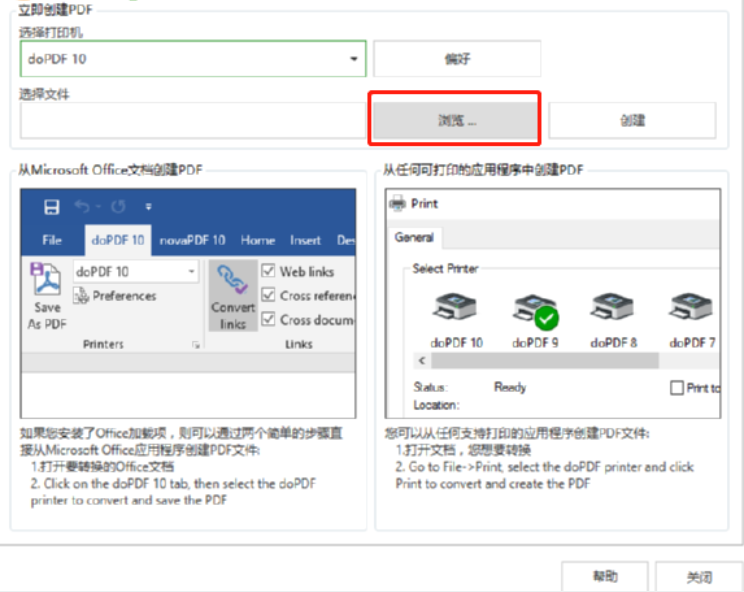Select the Insert ribbon tab
The height and width of the screenshot is (592, 744).
tap(305, 240)
